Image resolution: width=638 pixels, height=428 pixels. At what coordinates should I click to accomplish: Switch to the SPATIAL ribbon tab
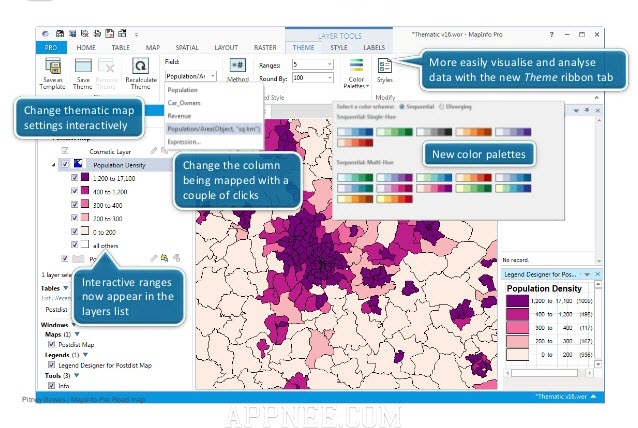point(187,48)
